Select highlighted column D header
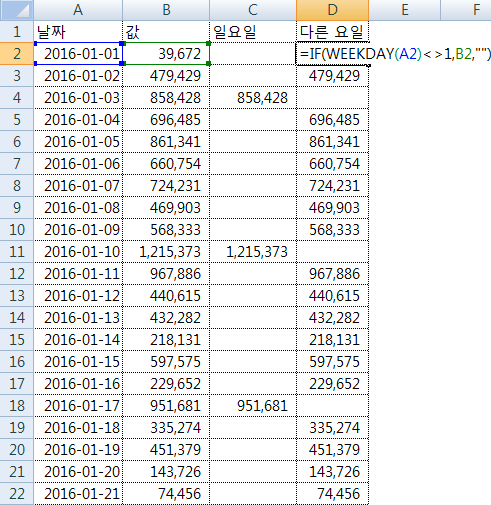 (x=332, y=10)
